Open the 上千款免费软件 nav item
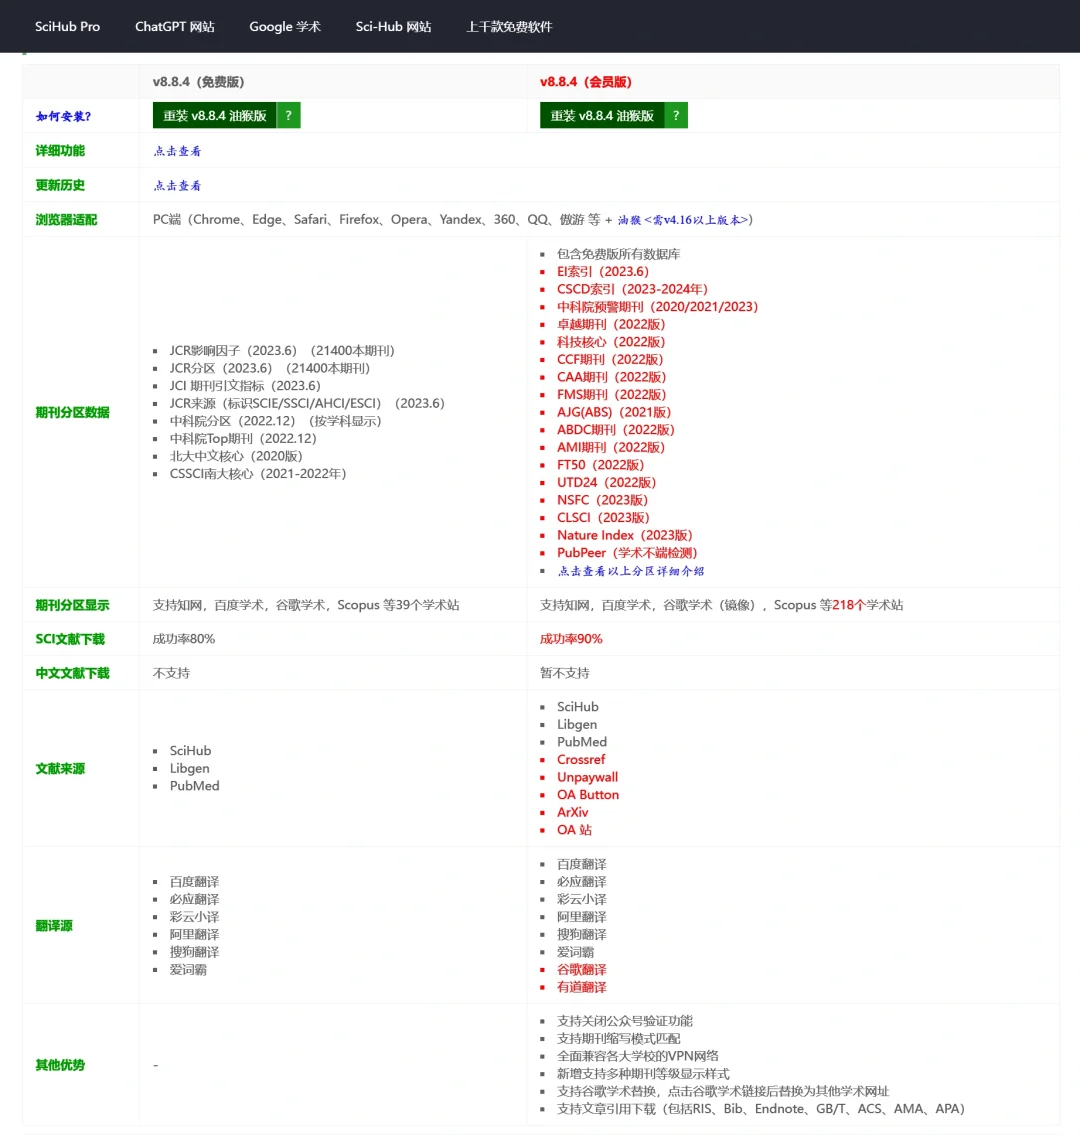 pyautogui.click(x=509, y=27)
